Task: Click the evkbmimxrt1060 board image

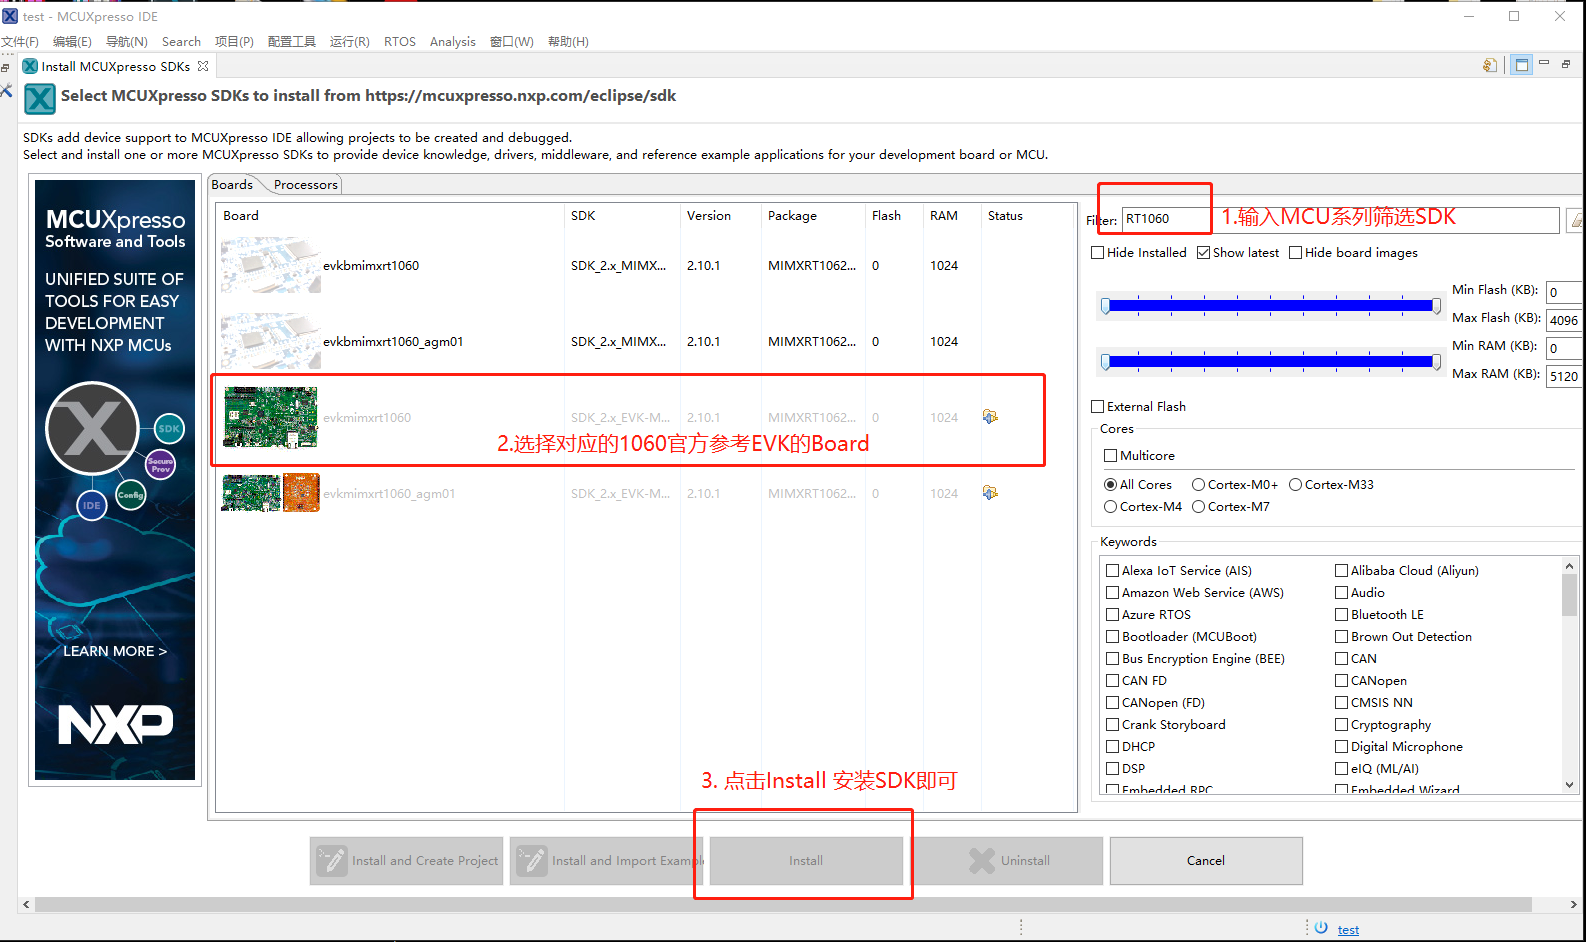Action: 270,265
